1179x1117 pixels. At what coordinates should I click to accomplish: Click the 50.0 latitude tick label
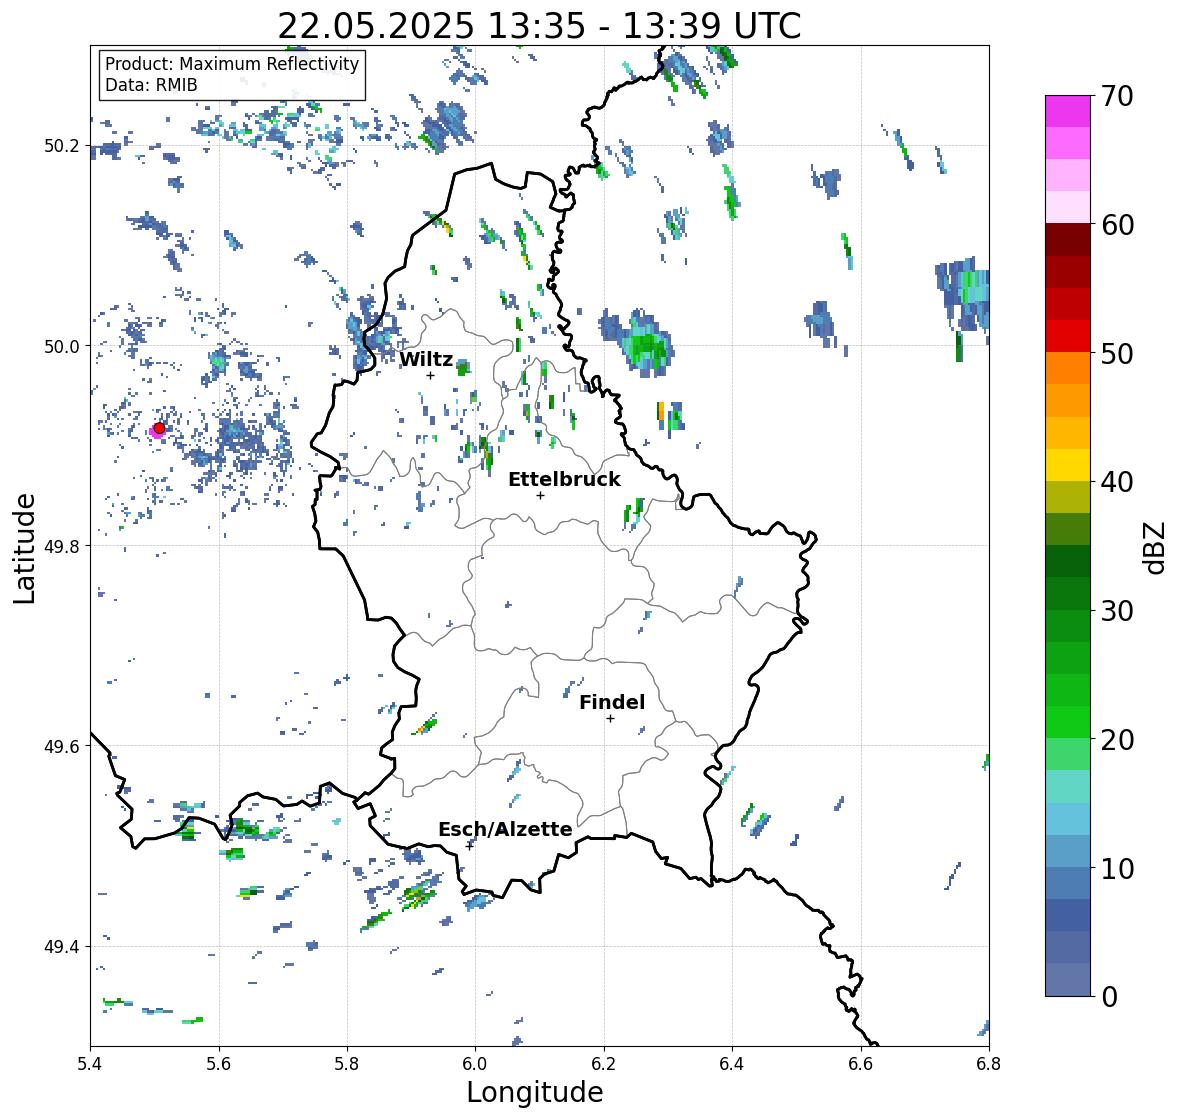pos(62,347)
